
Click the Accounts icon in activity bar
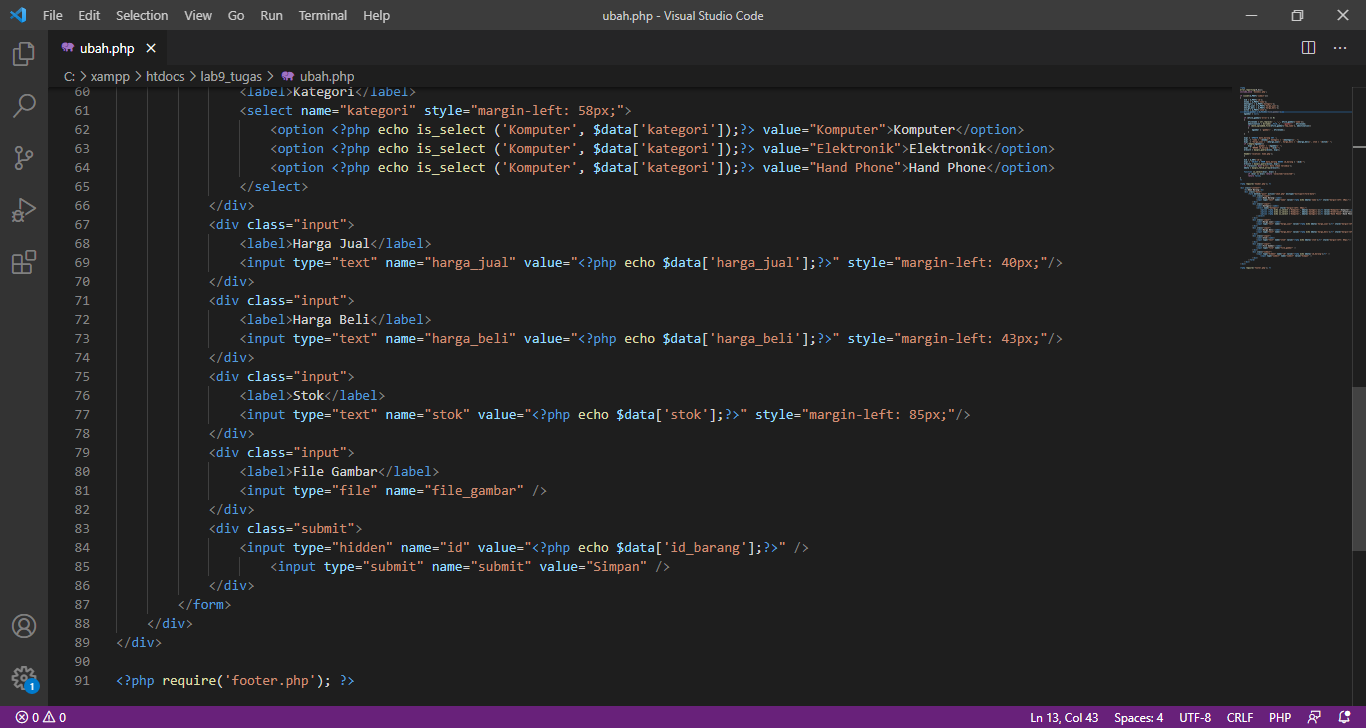pos(24,626)
